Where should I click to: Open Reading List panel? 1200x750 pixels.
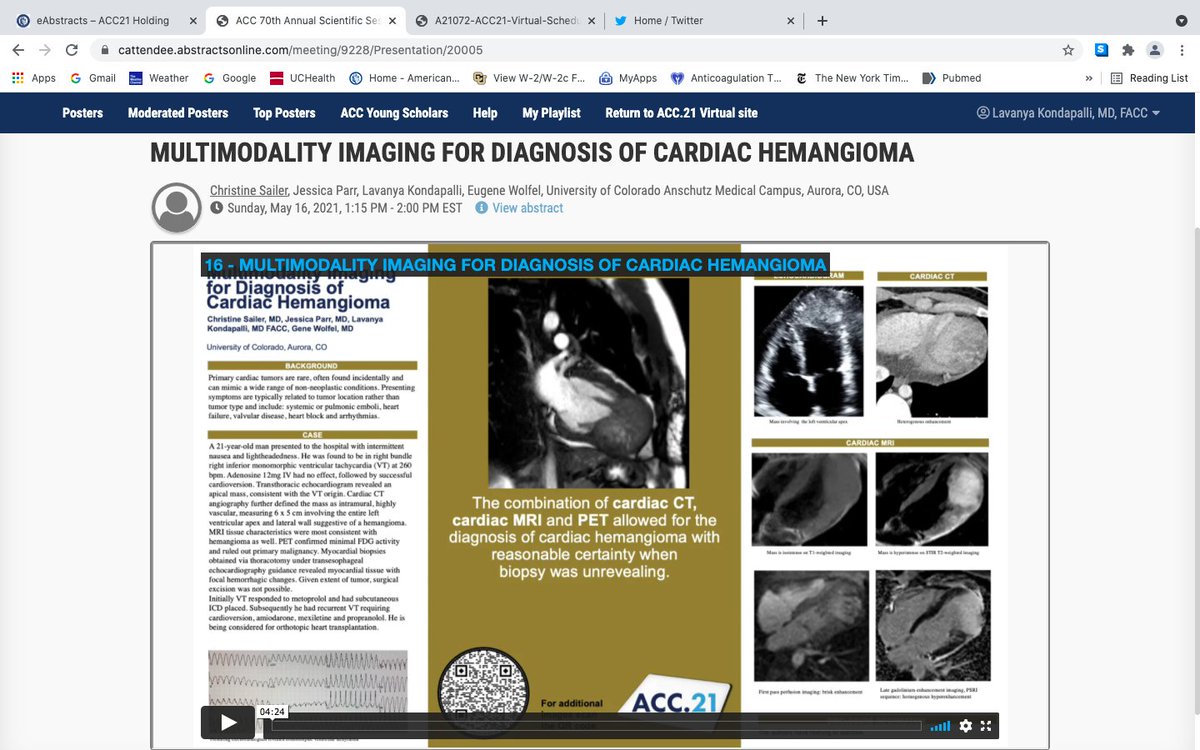1149,78
